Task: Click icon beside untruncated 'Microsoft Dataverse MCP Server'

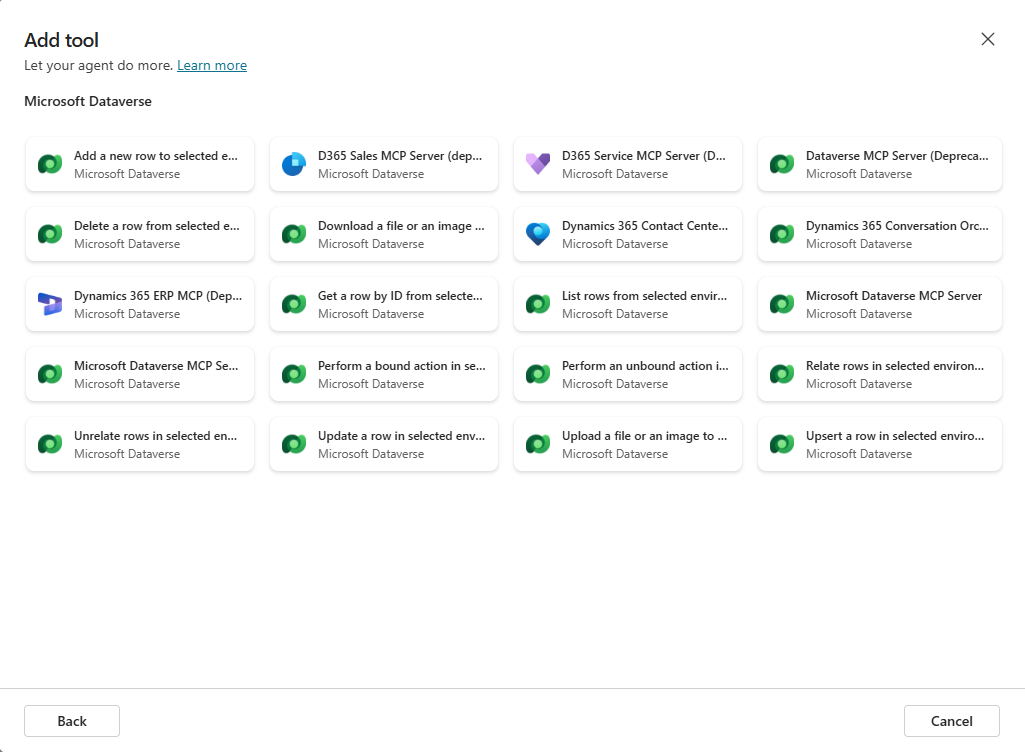Action: (x=782, y=304)
